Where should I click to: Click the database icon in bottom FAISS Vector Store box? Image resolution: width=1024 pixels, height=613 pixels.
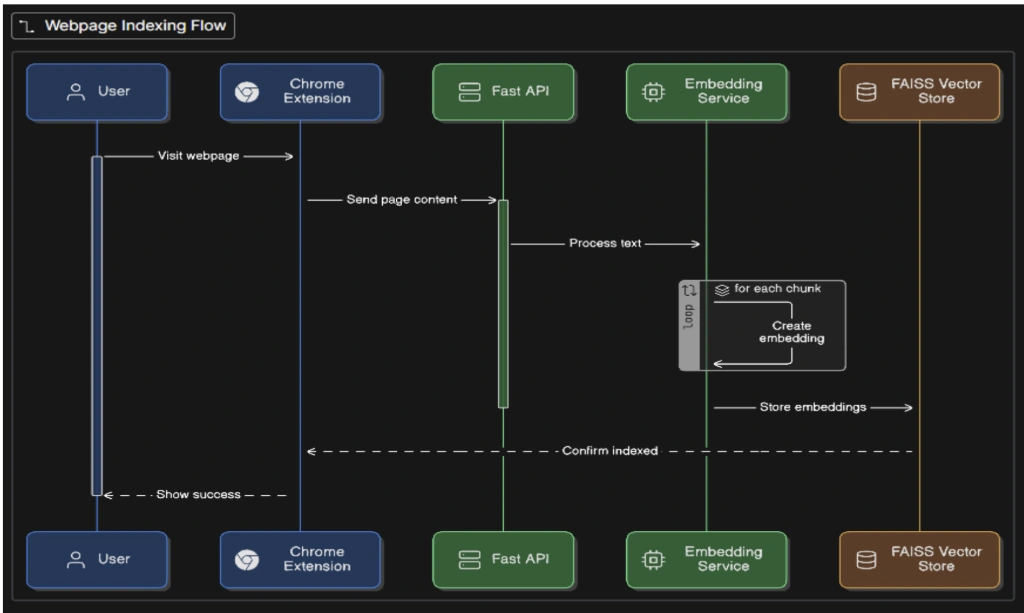point(866,559)
